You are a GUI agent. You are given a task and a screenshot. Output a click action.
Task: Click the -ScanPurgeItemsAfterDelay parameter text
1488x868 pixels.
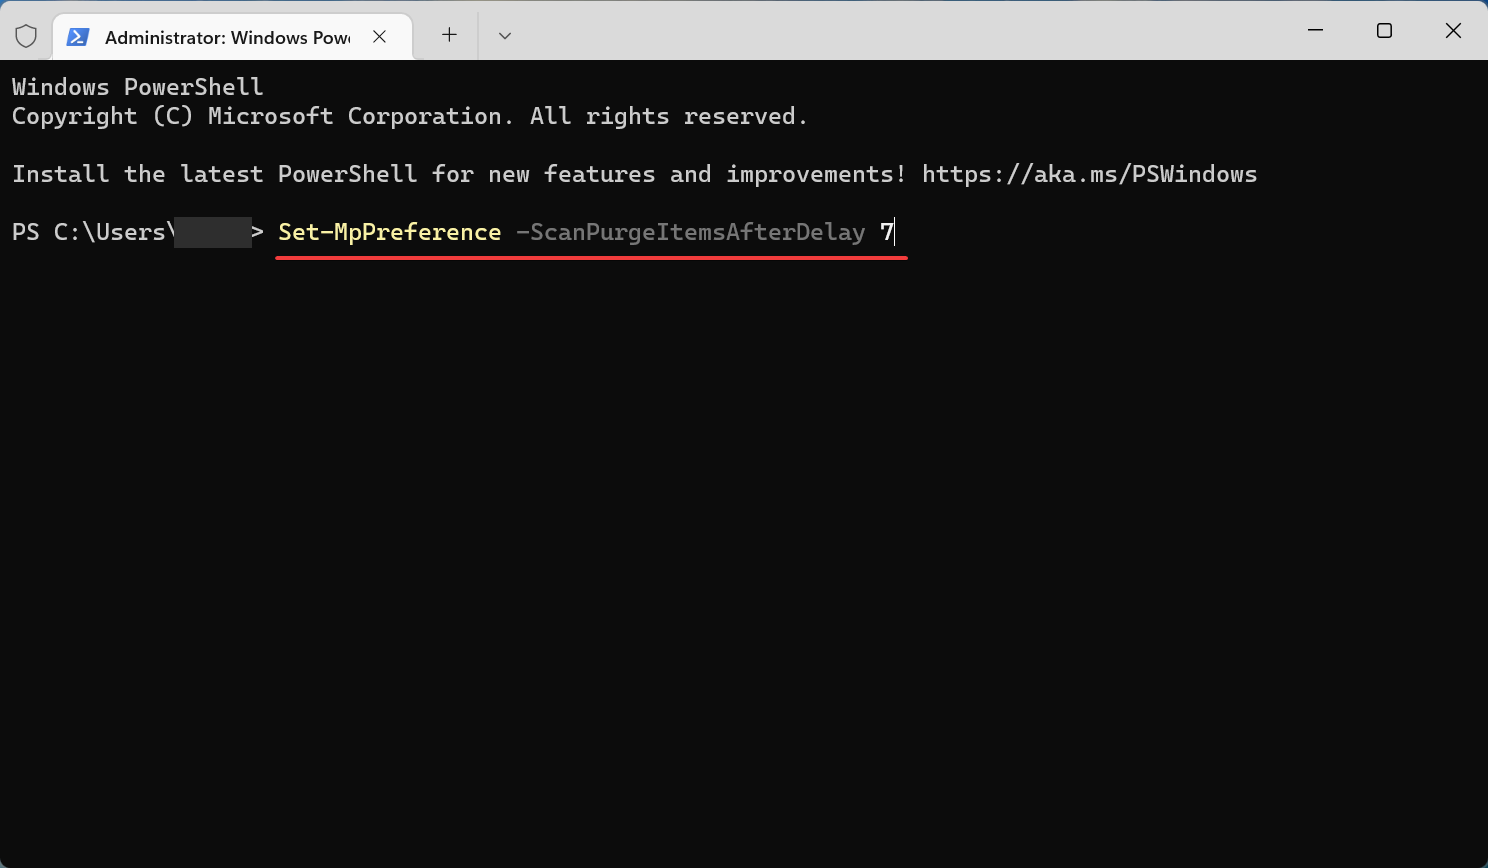[x=690, y=232]
